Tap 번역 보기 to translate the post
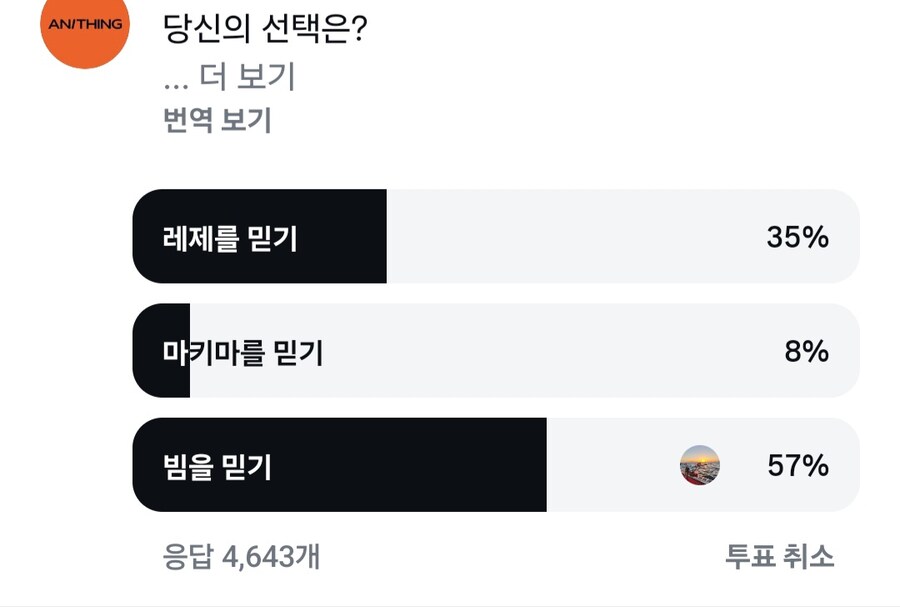Screen dimensions: 900x612 point(217,121)
